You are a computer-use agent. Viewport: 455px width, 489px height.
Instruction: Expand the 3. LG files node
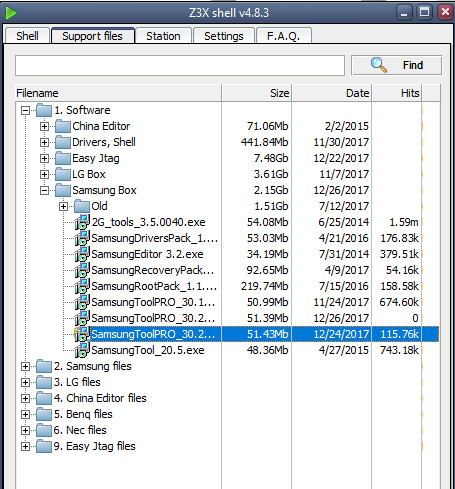click(25, 382)
